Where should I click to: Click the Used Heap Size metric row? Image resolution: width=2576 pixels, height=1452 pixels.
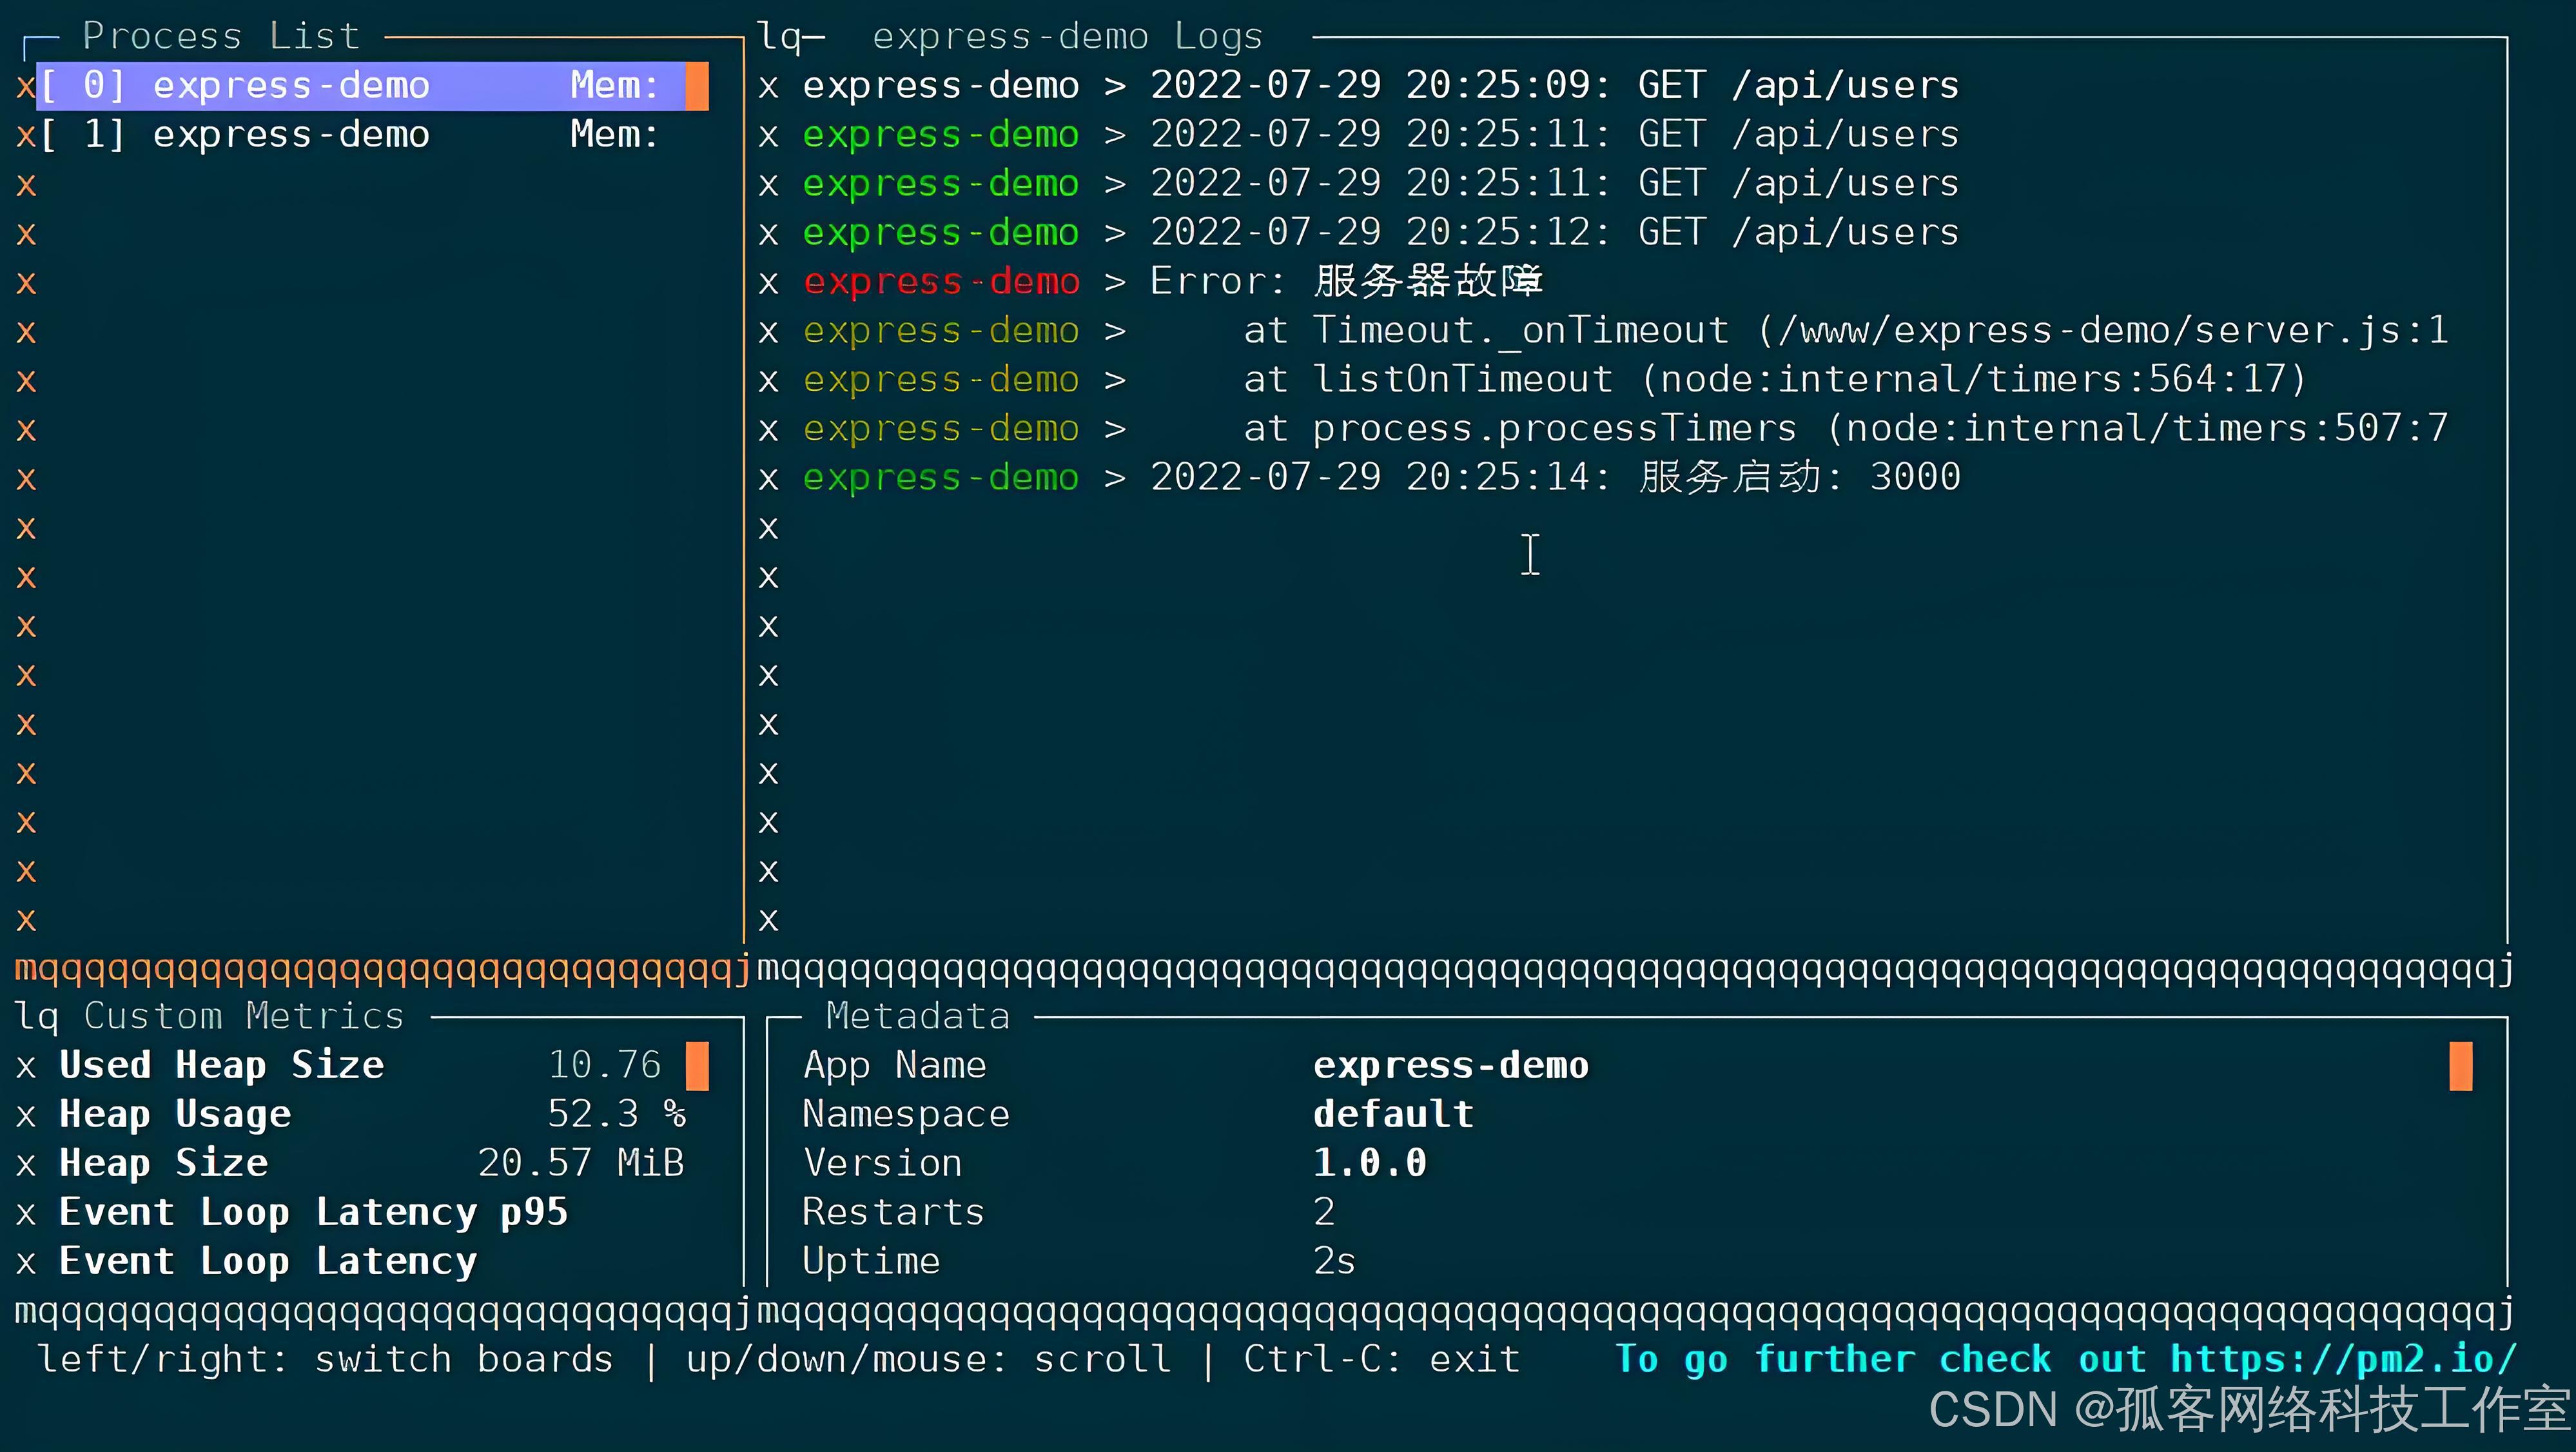(x=354, y=1064)
